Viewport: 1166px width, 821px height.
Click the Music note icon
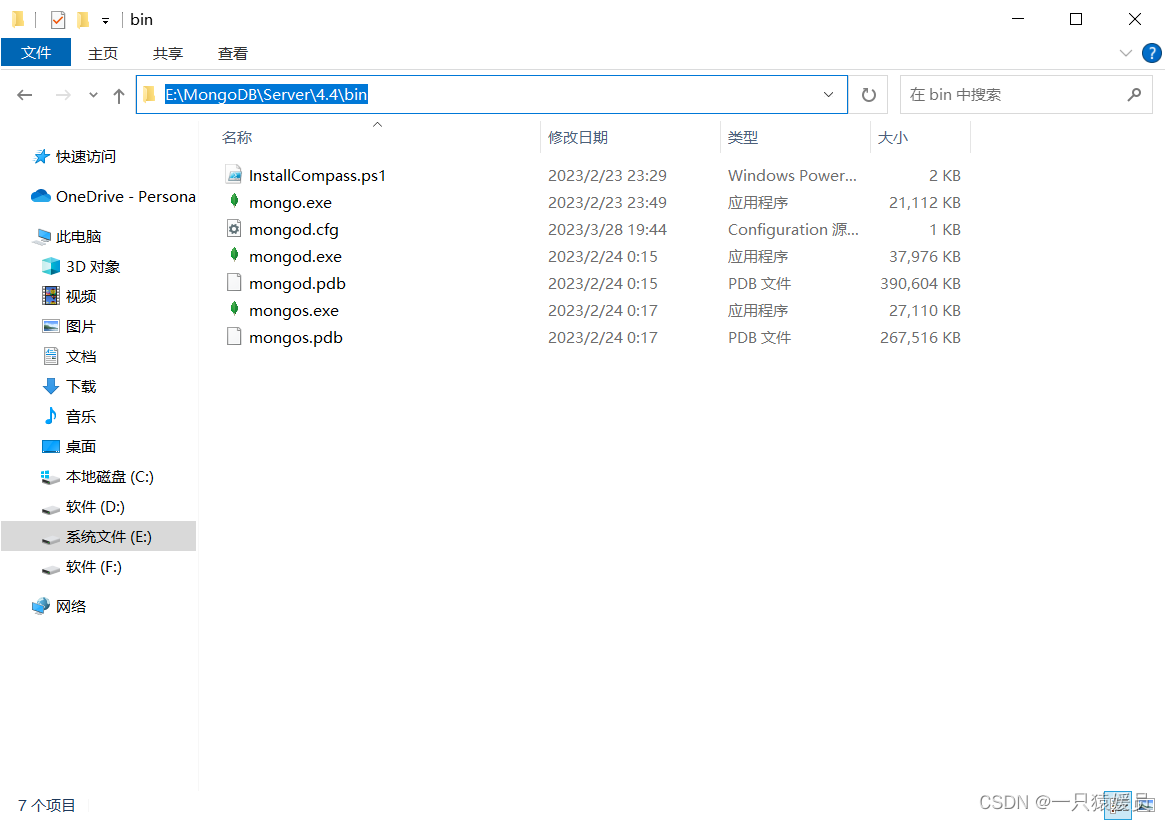(51, 416)
